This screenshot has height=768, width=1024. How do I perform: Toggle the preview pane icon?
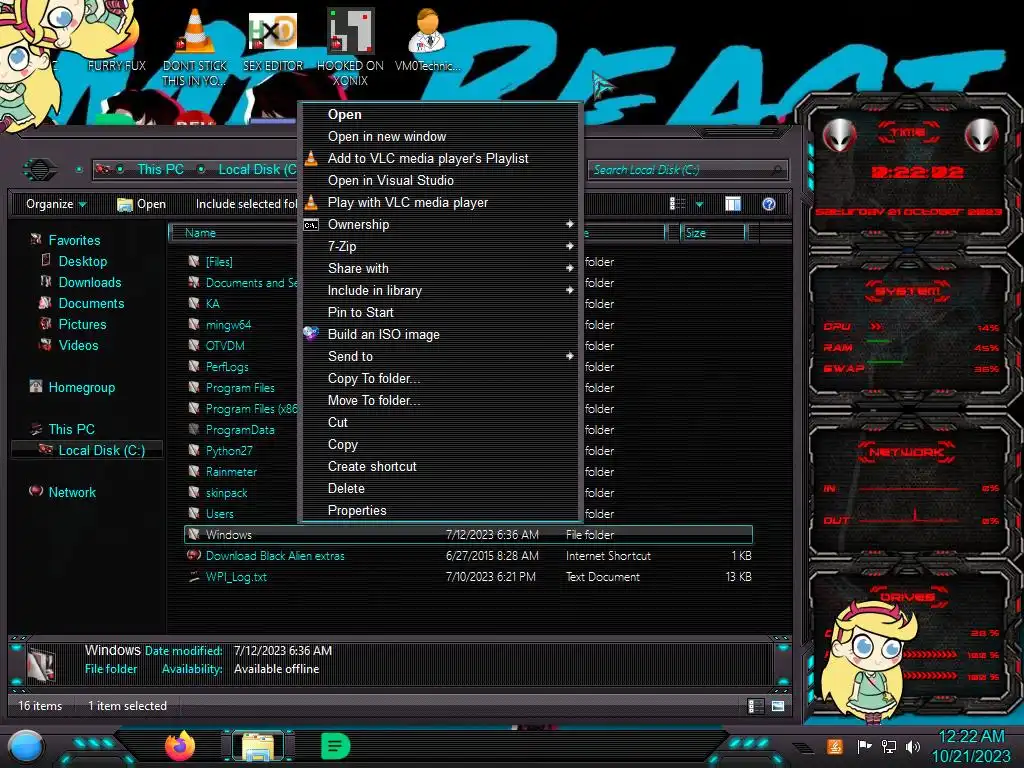[733, 204]
